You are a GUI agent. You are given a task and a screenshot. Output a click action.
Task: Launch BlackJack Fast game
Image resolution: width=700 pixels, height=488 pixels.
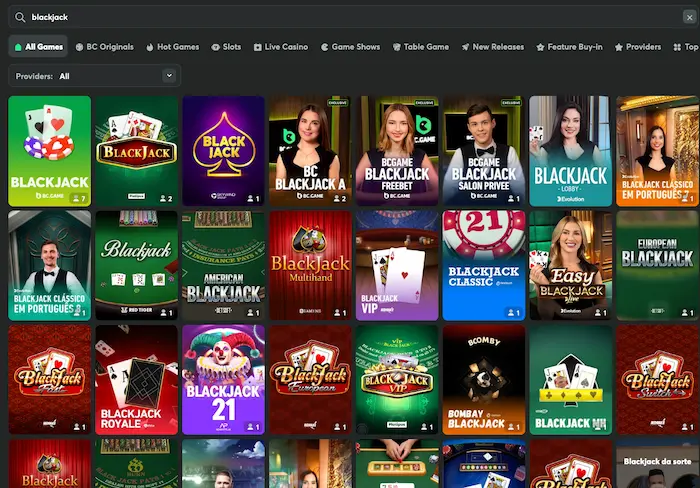(50, 380)
